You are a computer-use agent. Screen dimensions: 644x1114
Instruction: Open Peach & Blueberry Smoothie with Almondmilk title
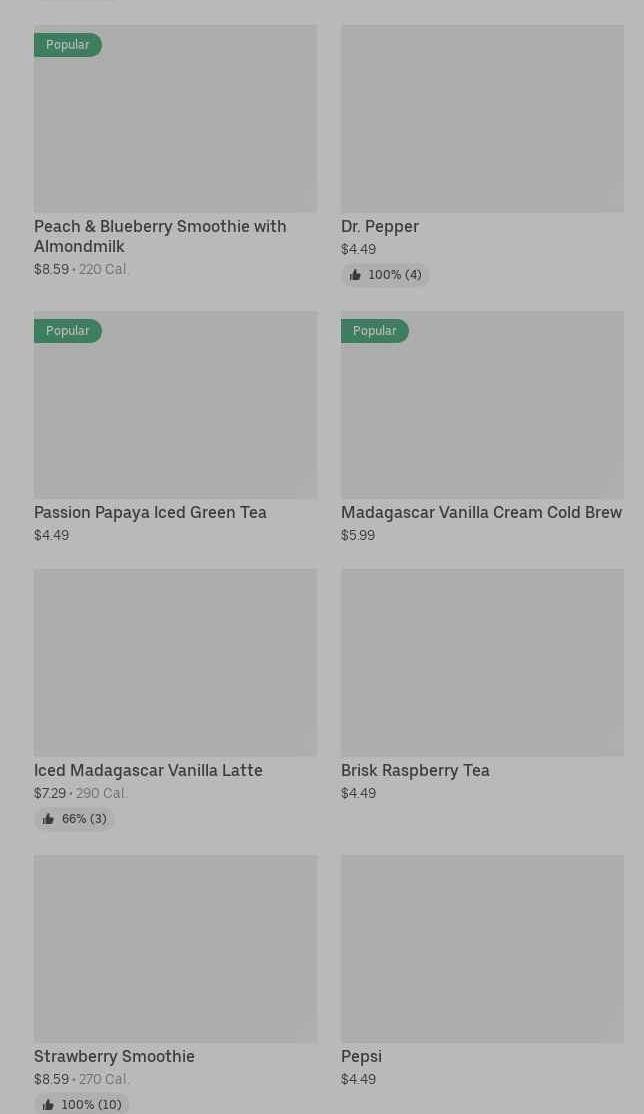click(160, 236)
